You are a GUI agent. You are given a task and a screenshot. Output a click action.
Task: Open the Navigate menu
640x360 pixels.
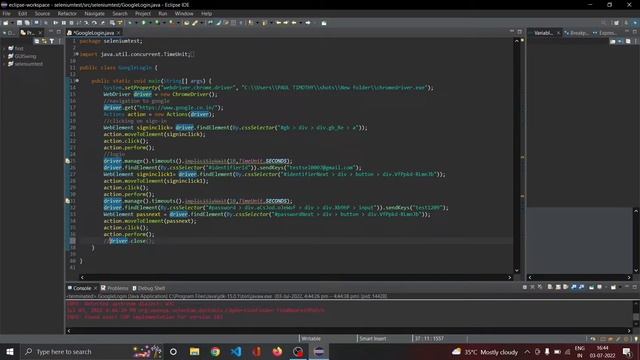click(94, 13)
